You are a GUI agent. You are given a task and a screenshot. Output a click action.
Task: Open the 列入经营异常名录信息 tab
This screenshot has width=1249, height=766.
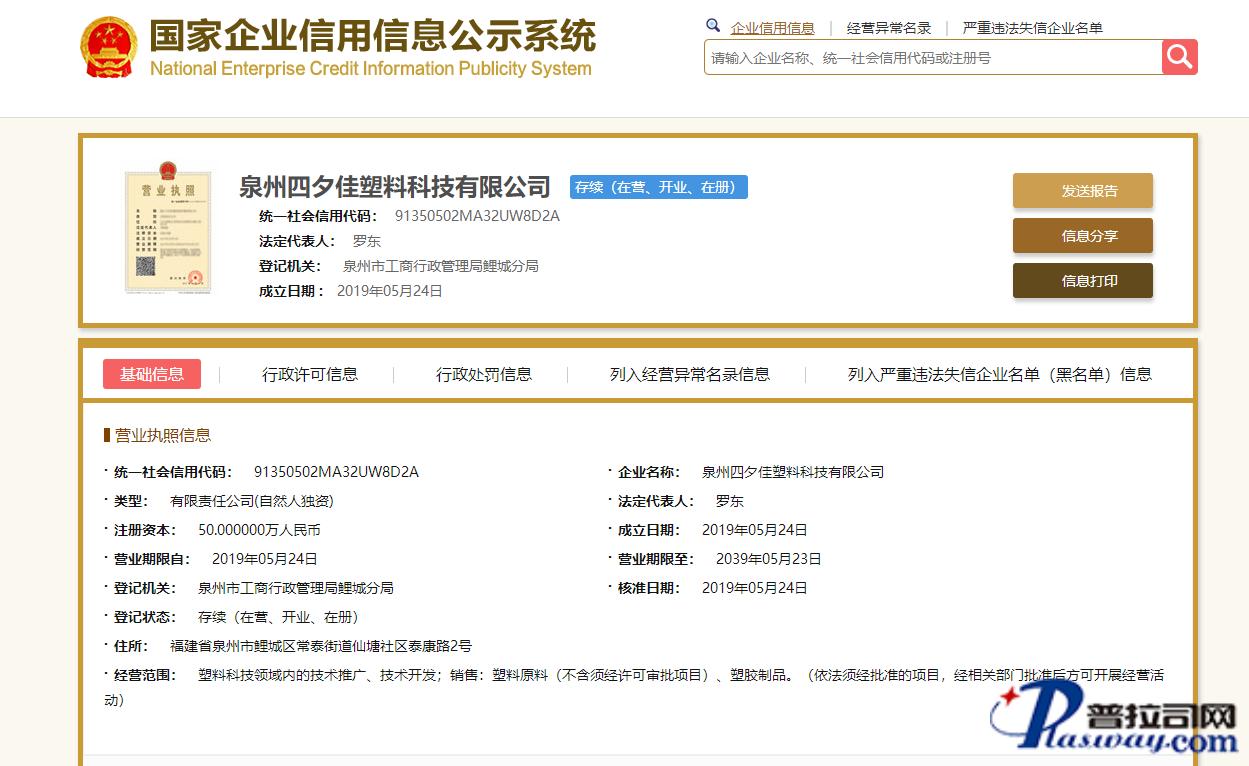[x=689, y=374]
